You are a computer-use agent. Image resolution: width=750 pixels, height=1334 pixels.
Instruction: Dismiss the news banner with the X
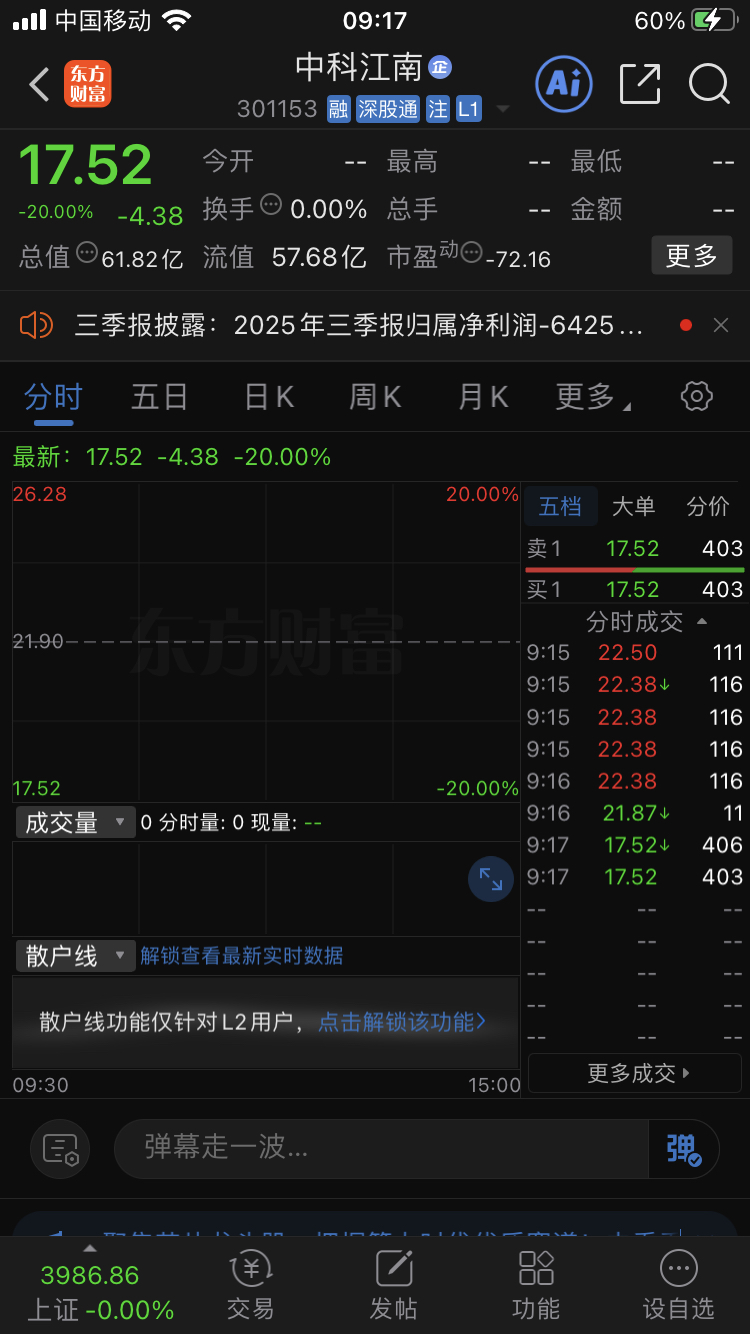pos(721,325)
